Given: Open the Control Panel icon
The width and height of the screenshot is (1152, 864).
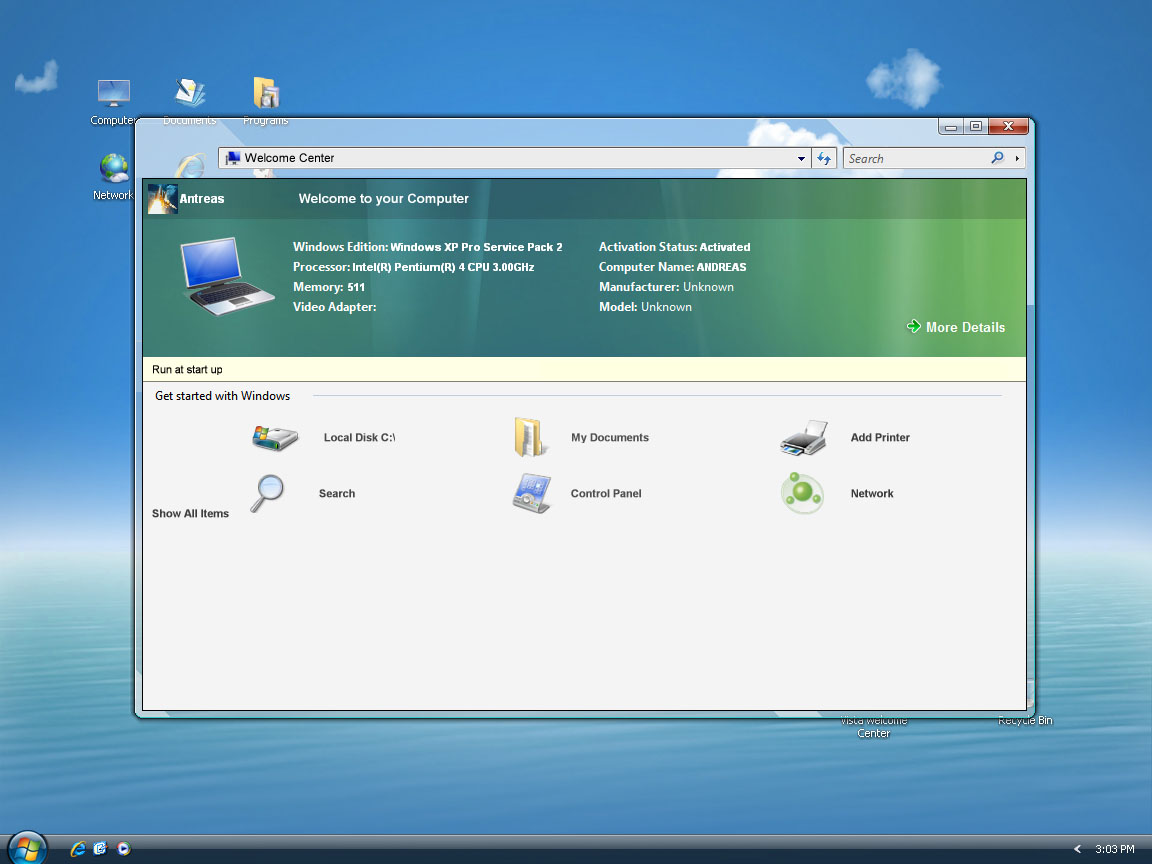Looking at the screenshot, I should coord(531,494).
